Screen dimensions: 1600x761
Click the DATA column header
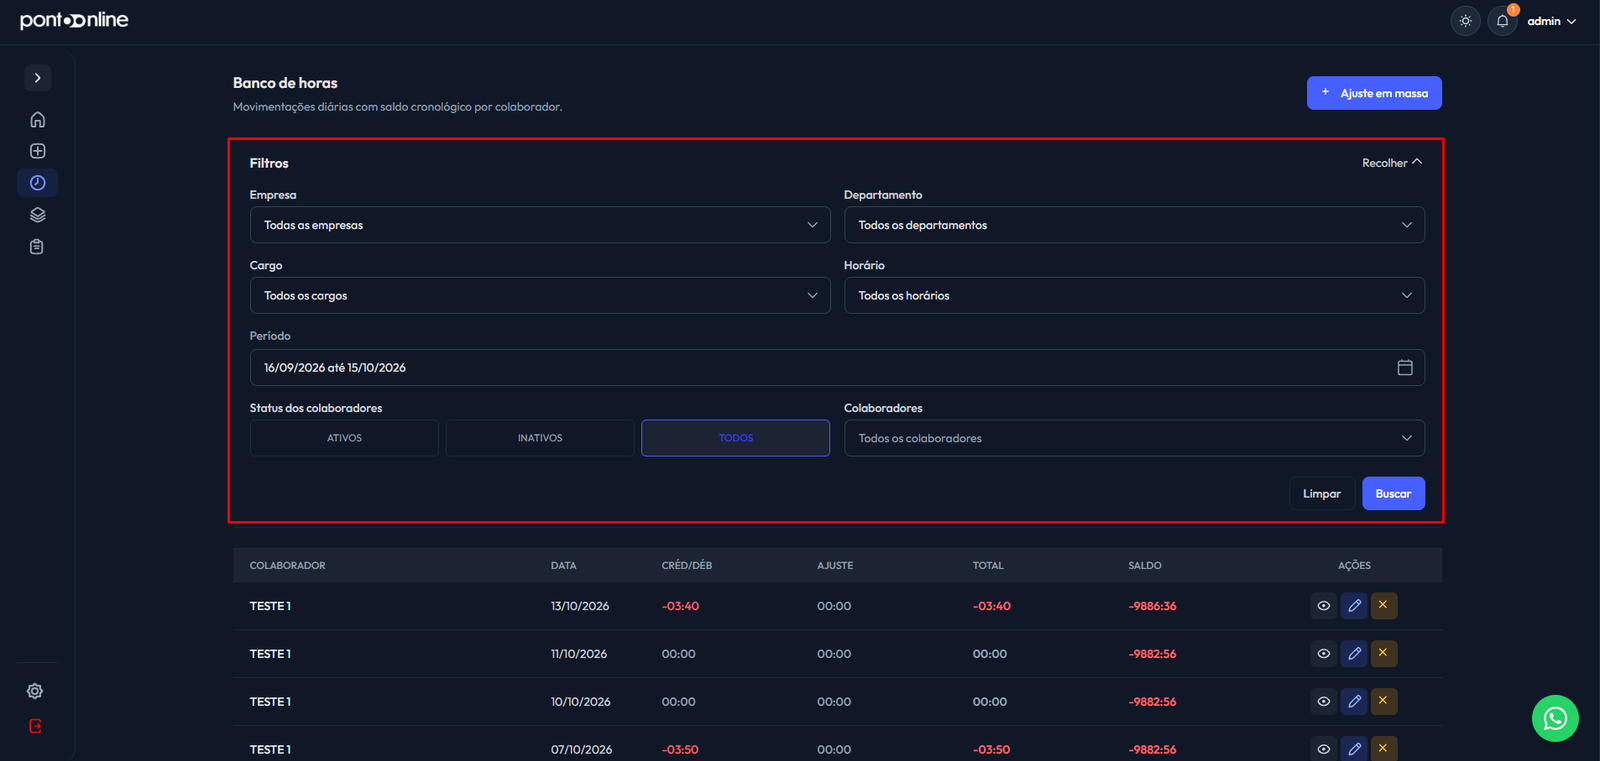coord(563,566)
